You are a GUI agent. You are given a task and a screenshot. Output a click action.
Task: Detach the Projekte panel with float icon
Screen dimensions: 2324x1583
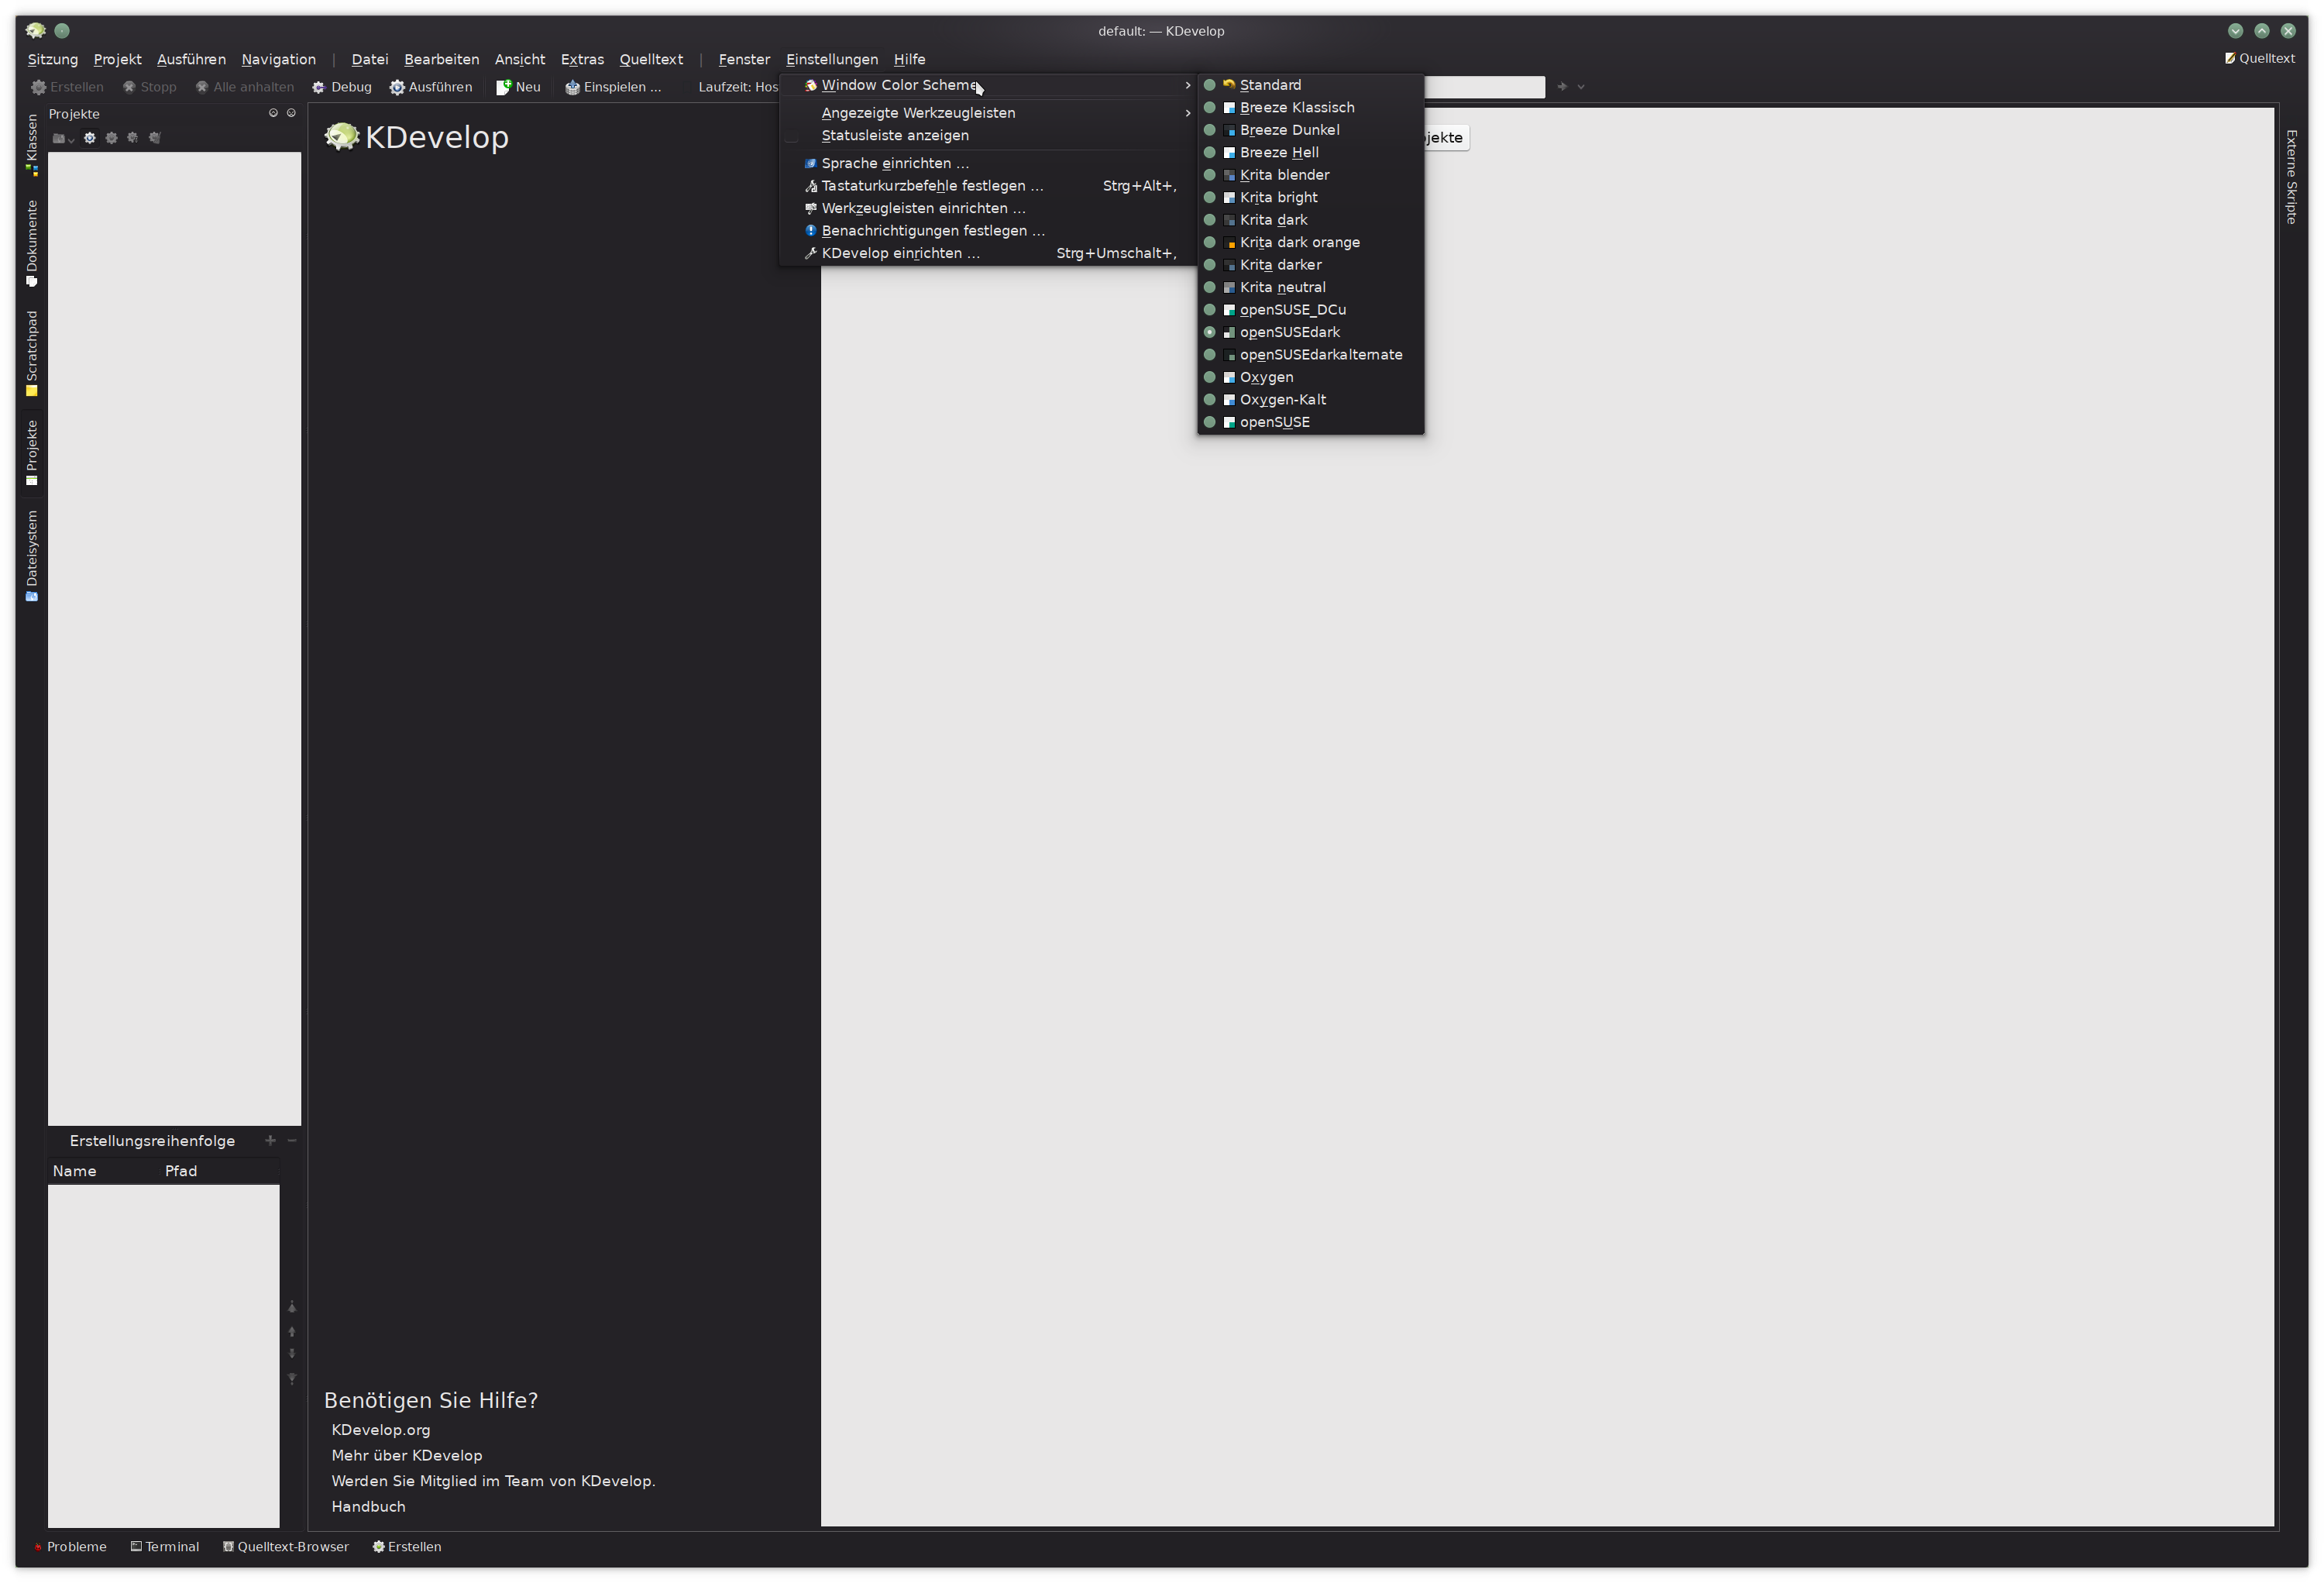pyautogui.click(x=273, y=113)
